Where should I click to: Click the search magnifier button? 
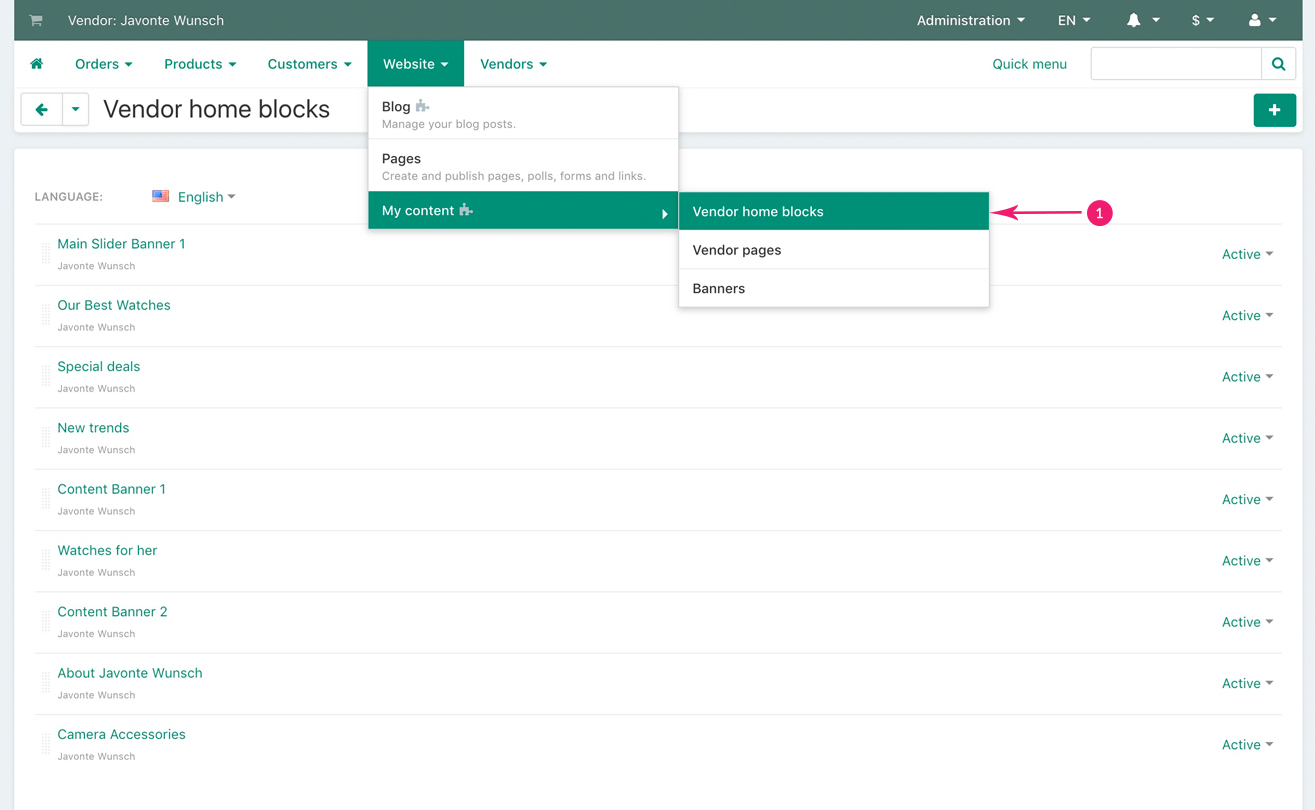coord(1278,64)
